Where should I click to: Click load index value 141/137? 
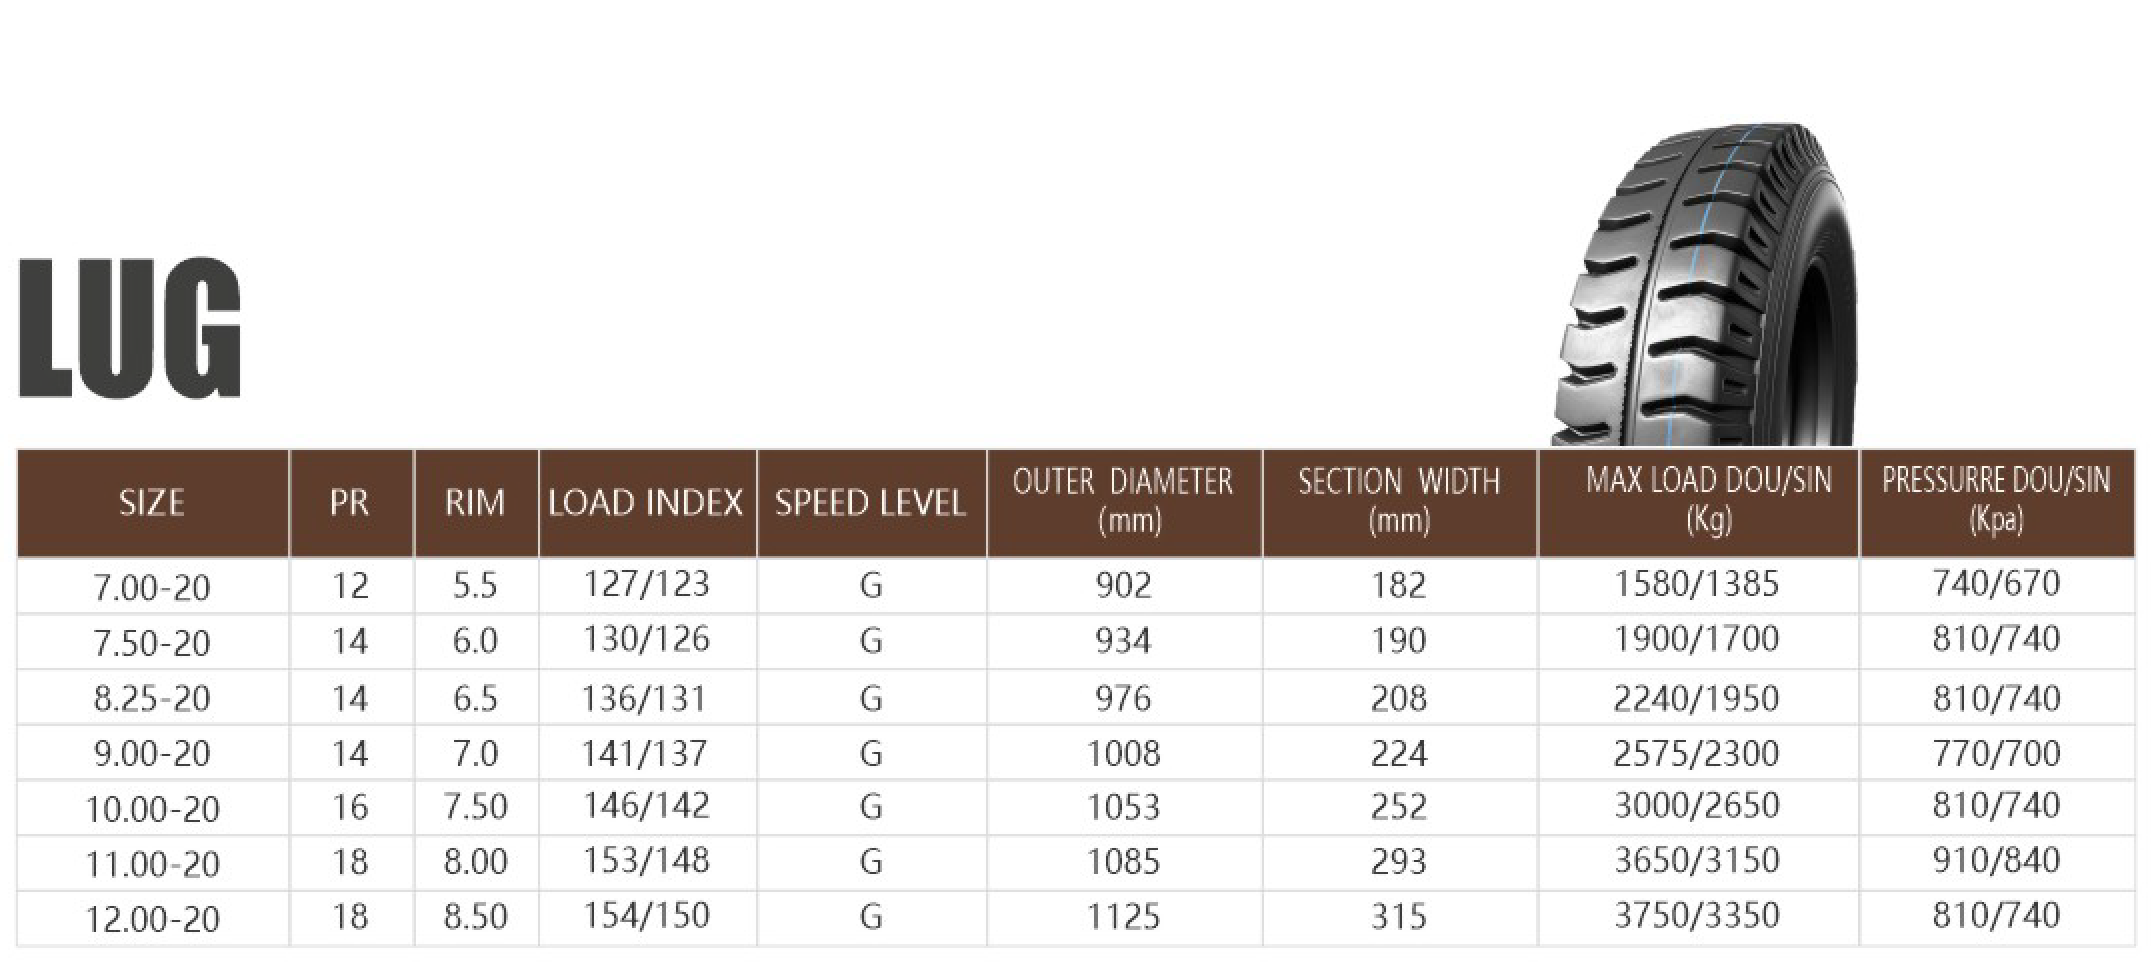[645, 753]
